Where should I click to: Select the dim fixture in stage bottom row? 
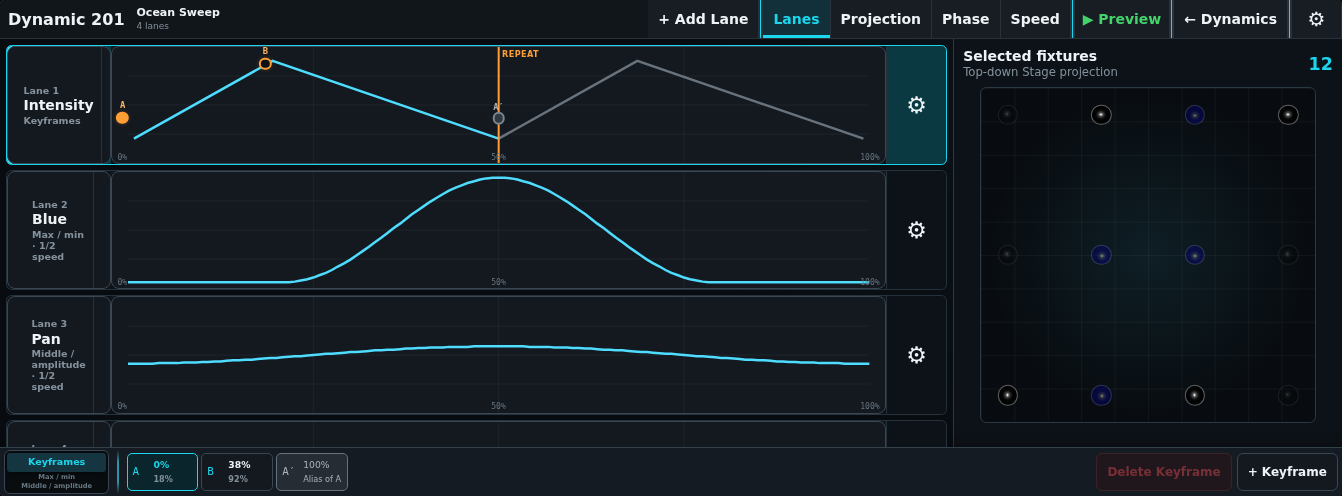(x=1288, y=395)
